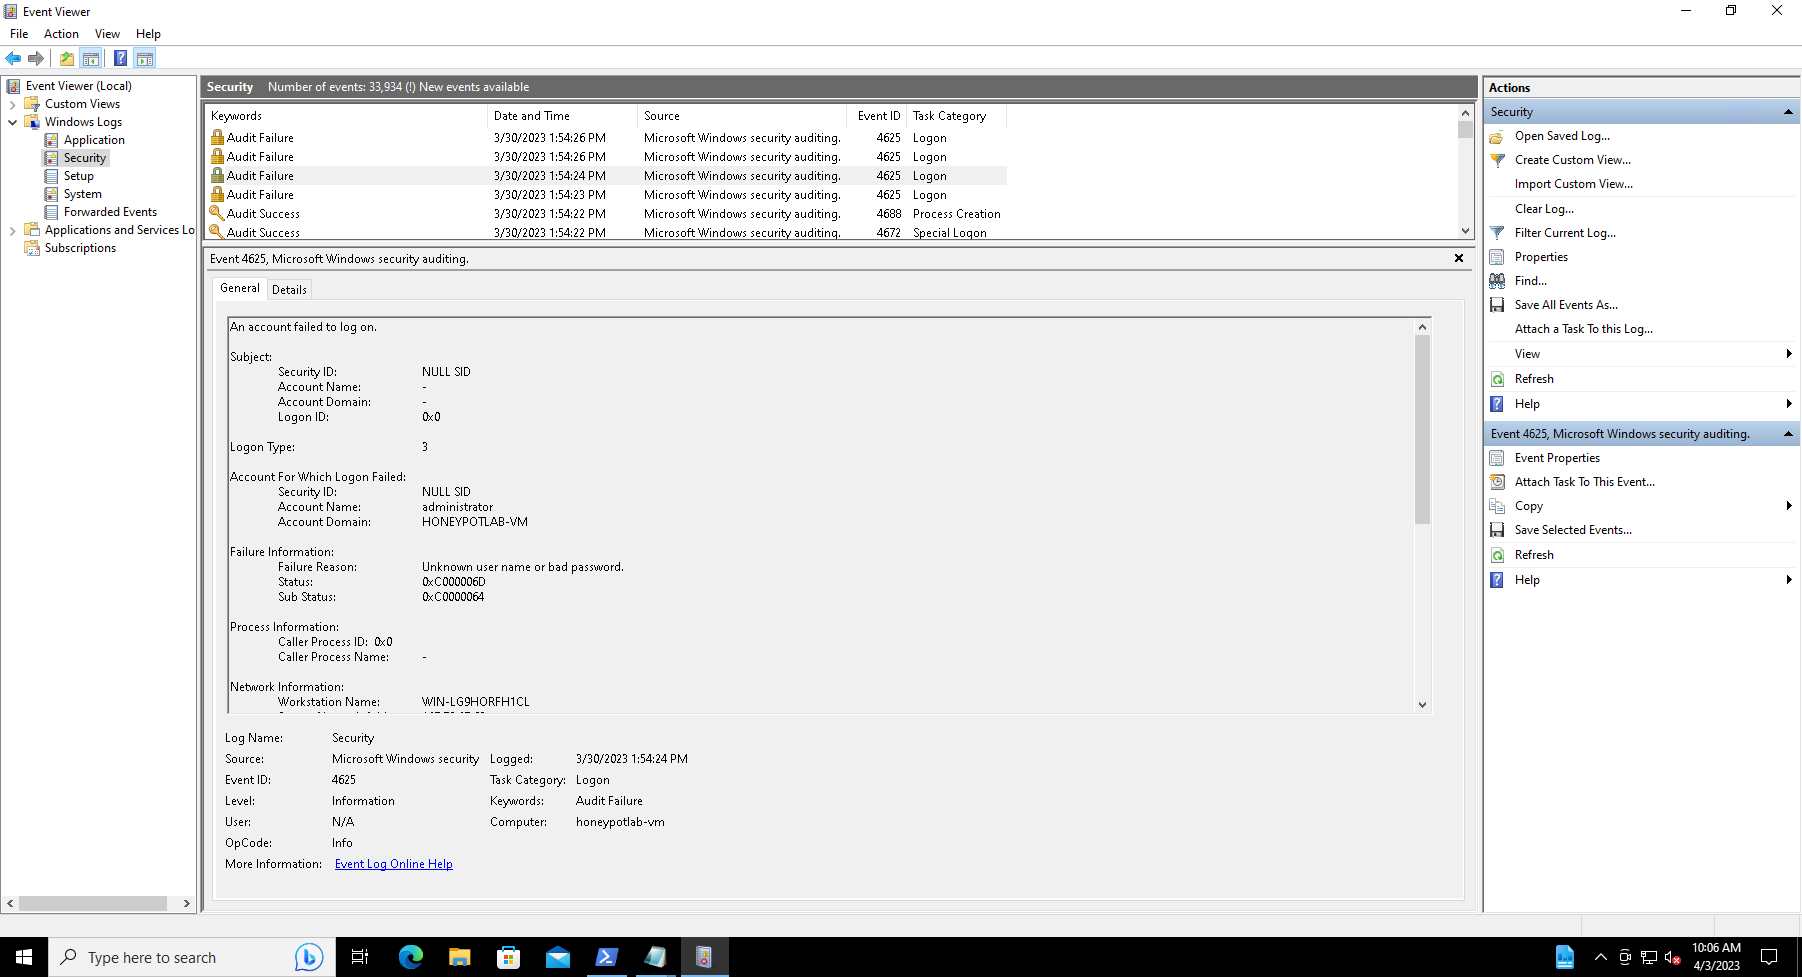Click the Application log icon in tree
The height and width of the screenshot is (977, 1802).
coord(51,140)
